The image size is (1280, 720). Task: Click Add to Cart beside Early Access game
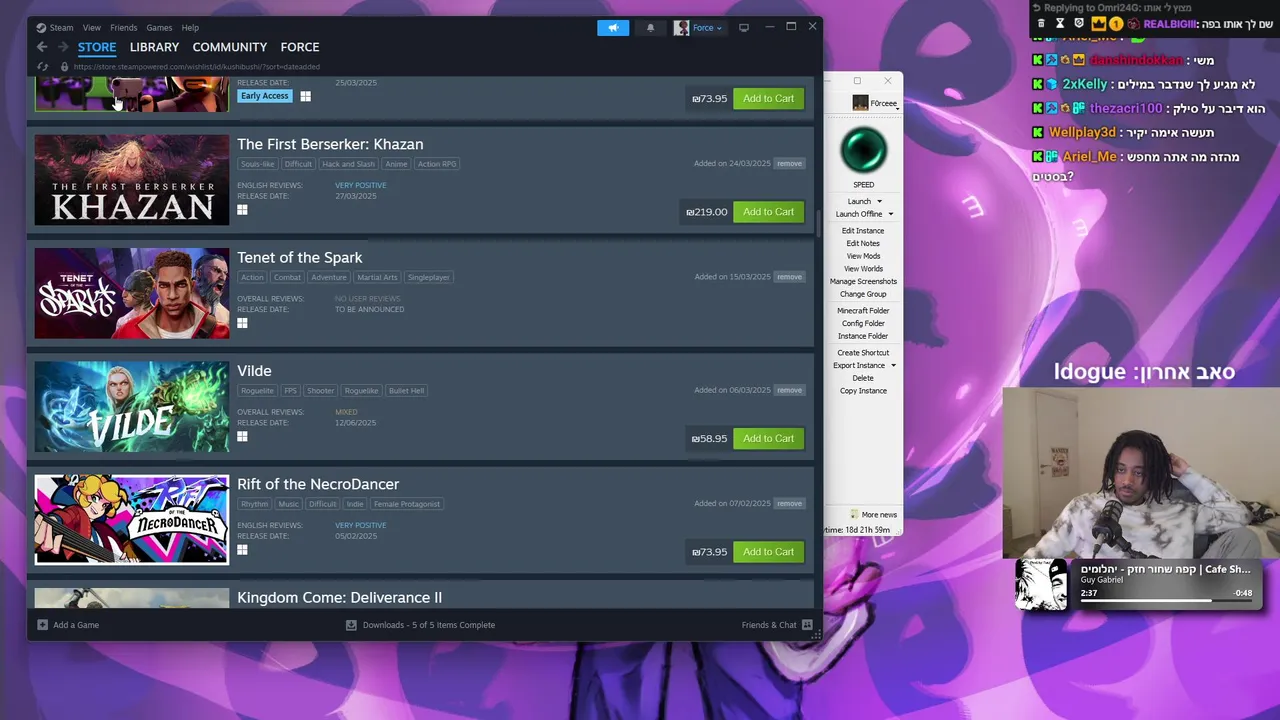[768, 98]
